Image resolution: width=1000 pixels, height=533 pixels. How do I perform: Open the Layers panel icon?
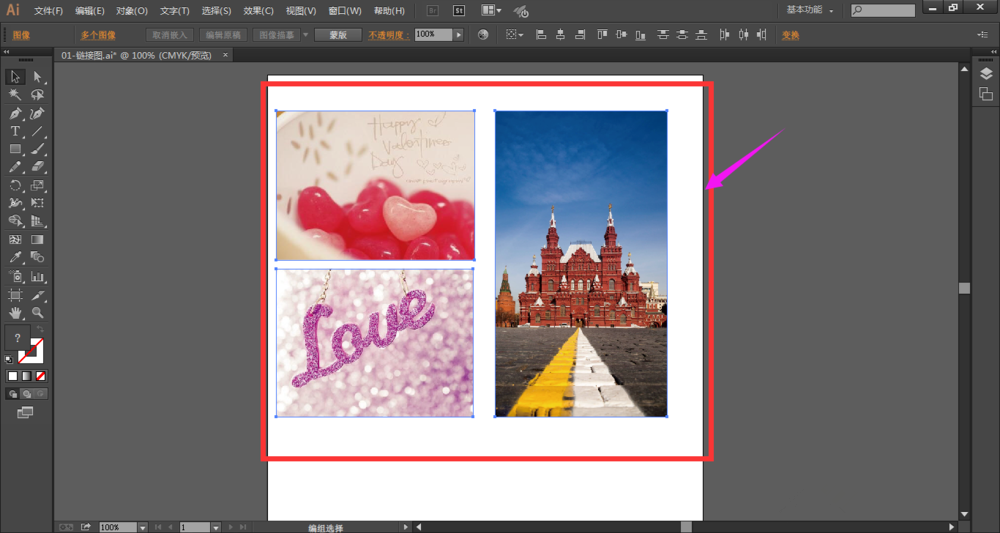(985, 73)
